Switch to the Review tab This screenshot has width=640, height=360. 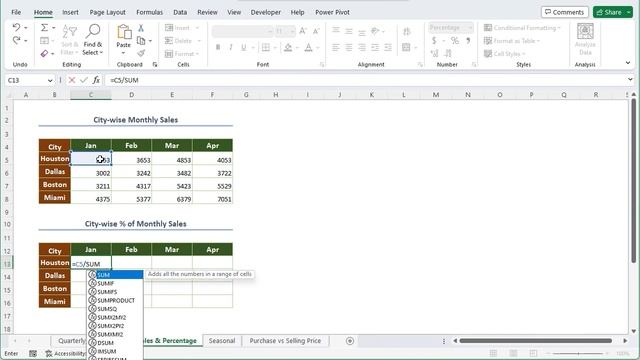coord(207,12)
